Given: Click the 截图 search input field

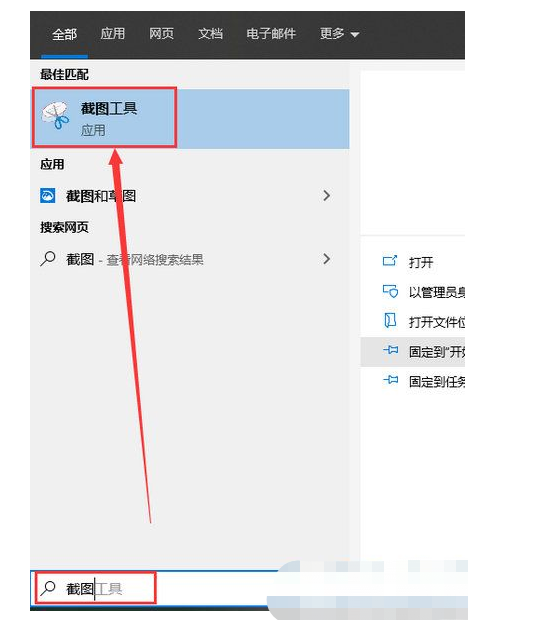Looking at the screenshot, I should [156, 588].
